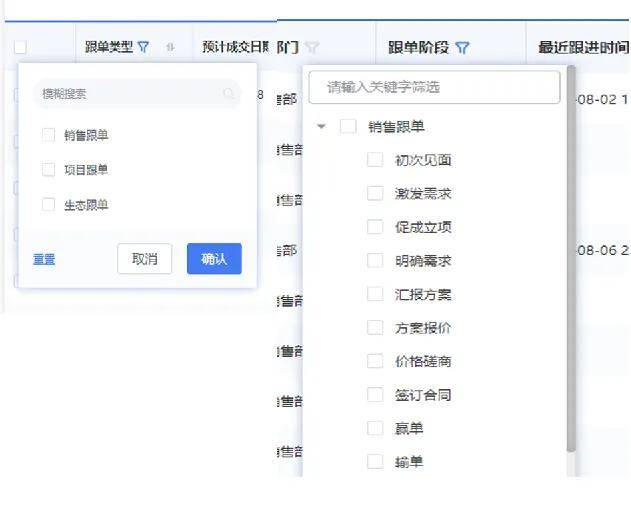Tick the 项目跟单 checkbox

[x=48, y=170]
